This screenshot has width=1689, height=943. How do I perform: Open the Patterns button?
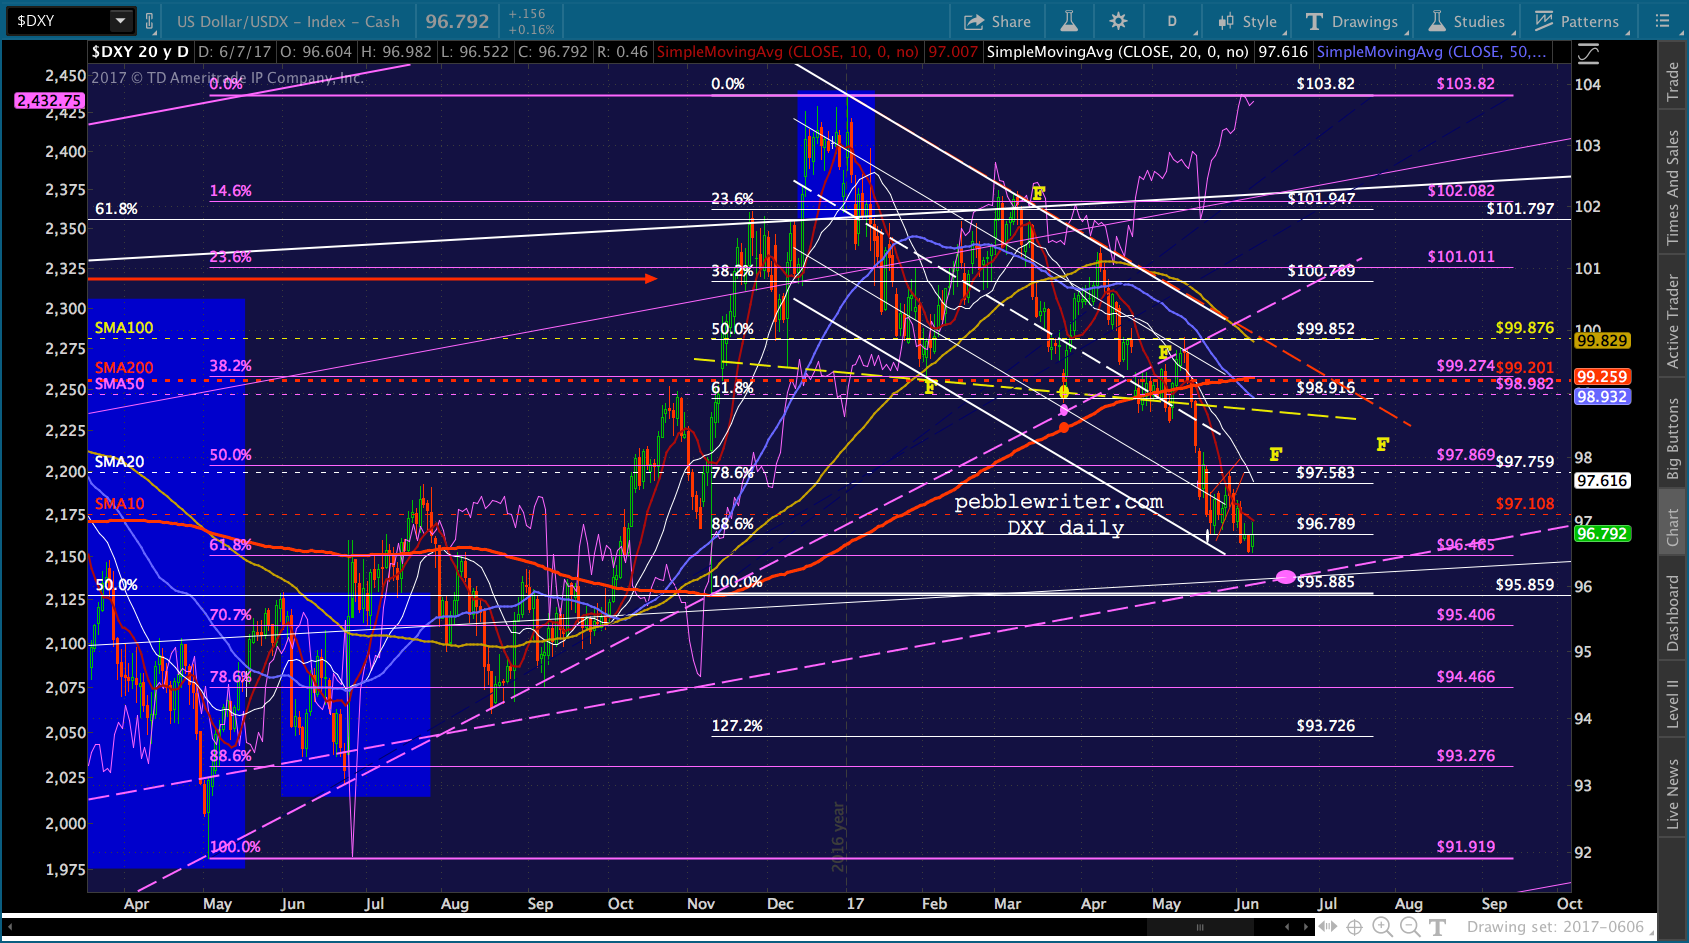[x=1578, y=21]
